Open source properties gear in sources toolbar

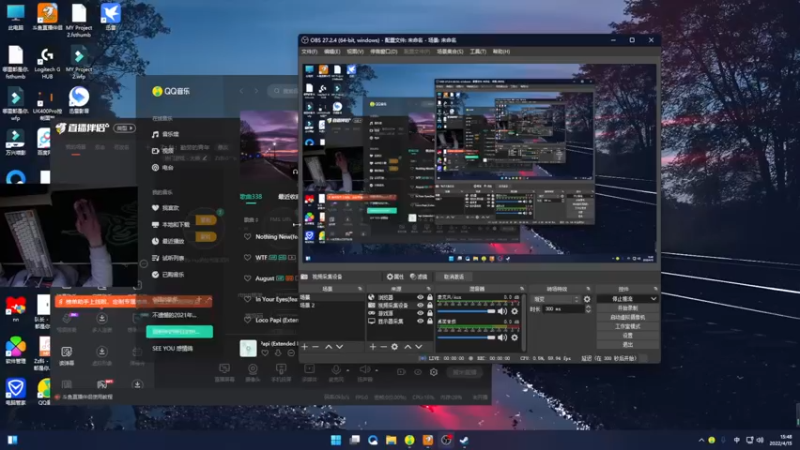click(x=394, y=346)
